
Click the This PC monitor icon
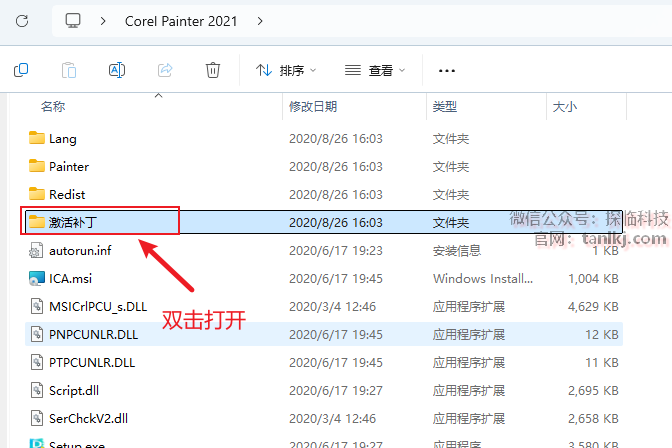pyautogui.click(x=73, y=20)
